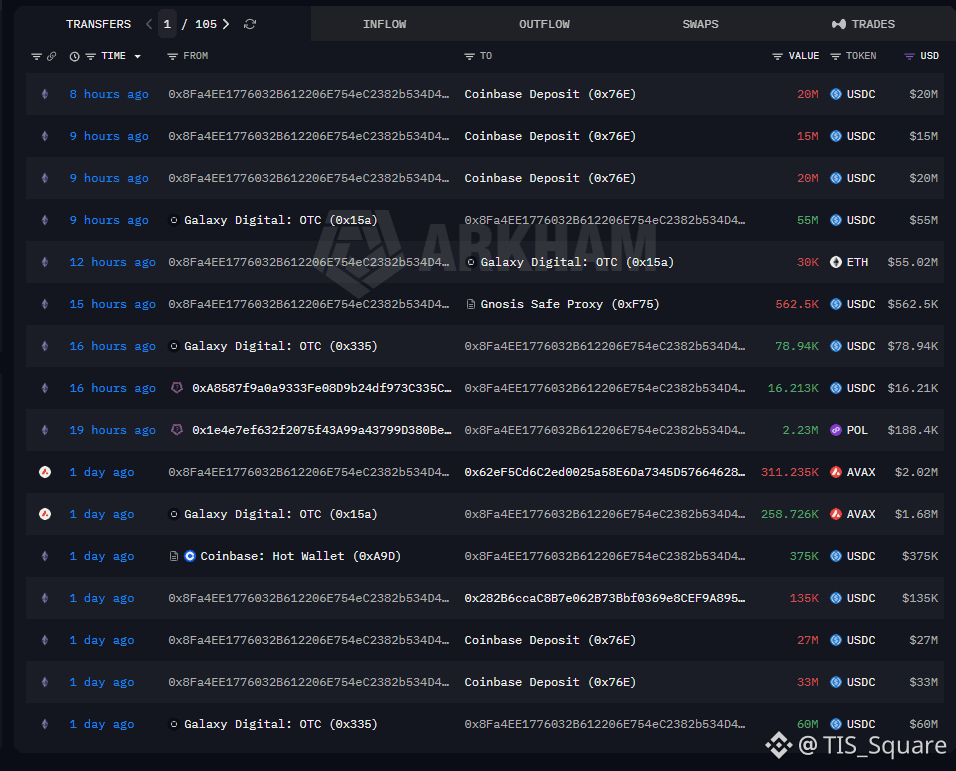This screenshot has height=771, width=956.
Task: Open Galaxy Digital OTC recipient in 30K ETH row
Action: point(577,263)
